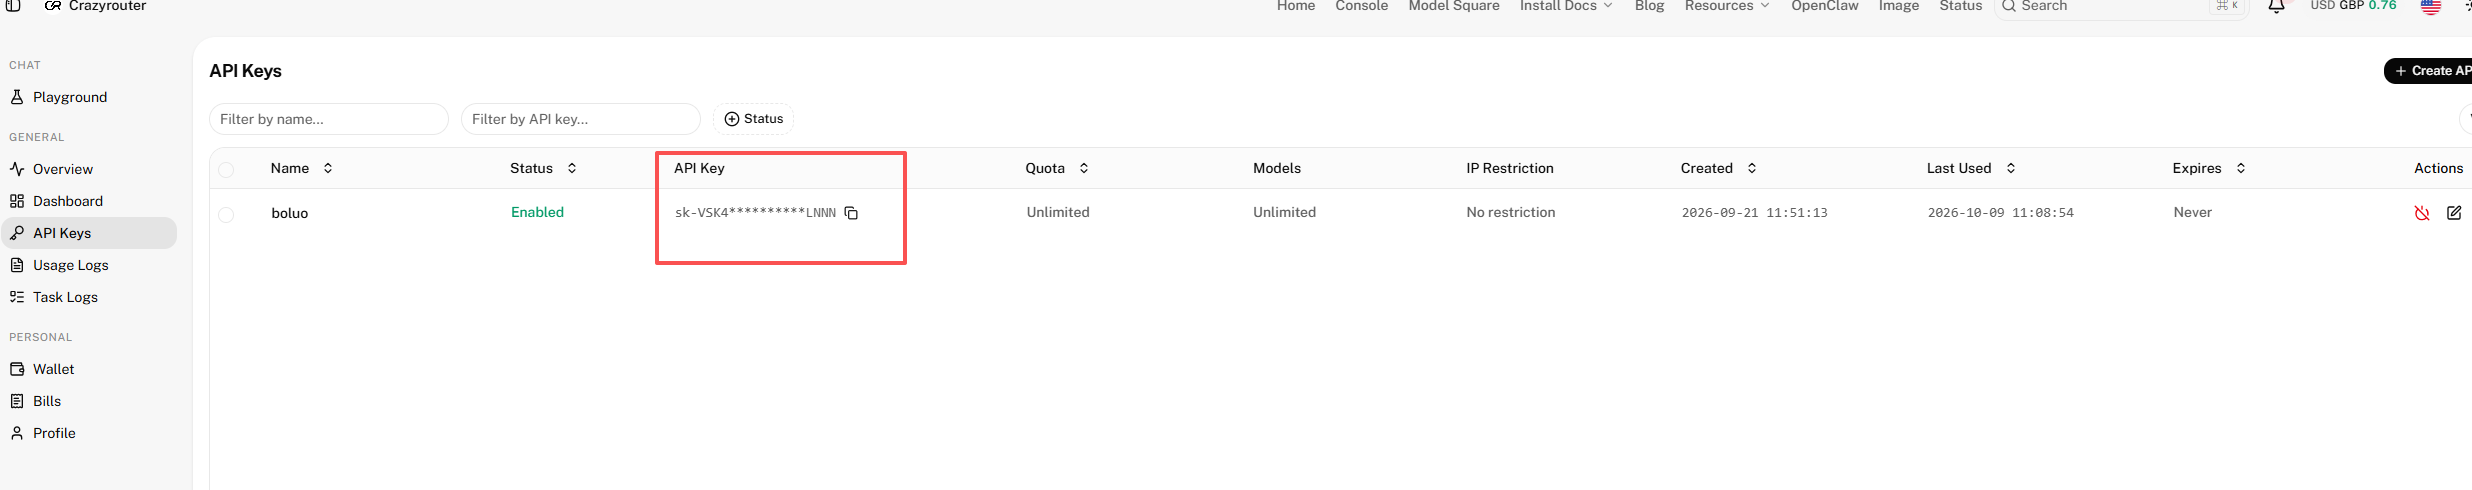Click the Unlimited models cell

(x=1285, y=212)
